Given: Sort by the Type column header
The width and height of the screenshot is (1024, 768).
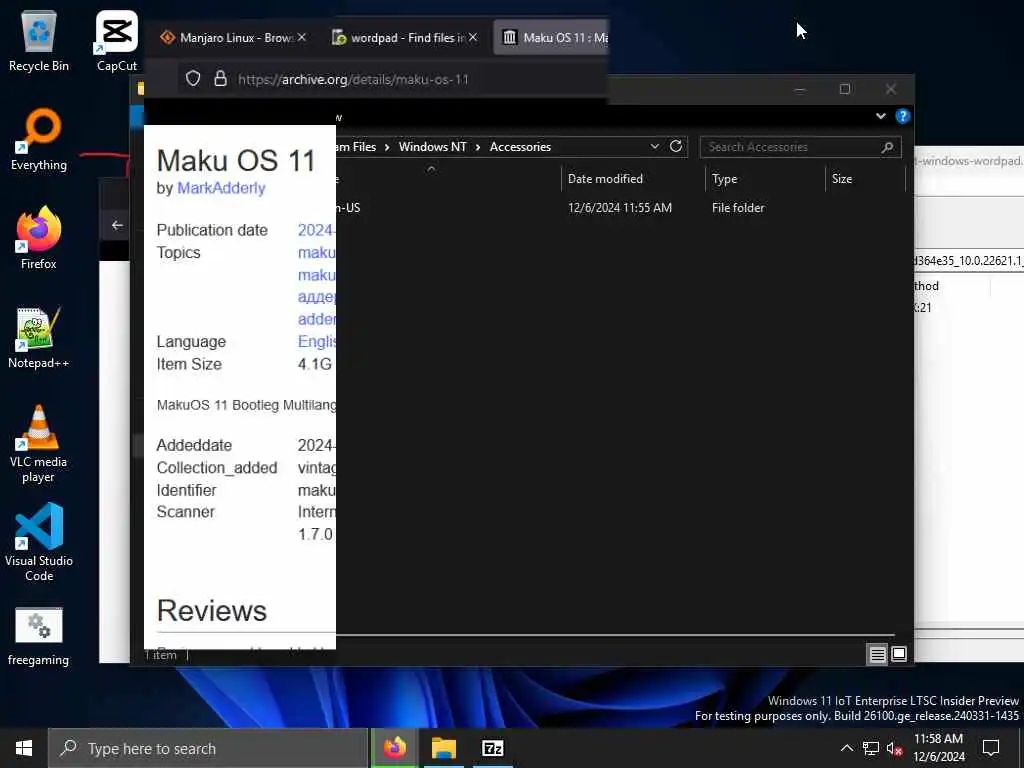Looking at the screenshot, I should click(x=765, y=179).
